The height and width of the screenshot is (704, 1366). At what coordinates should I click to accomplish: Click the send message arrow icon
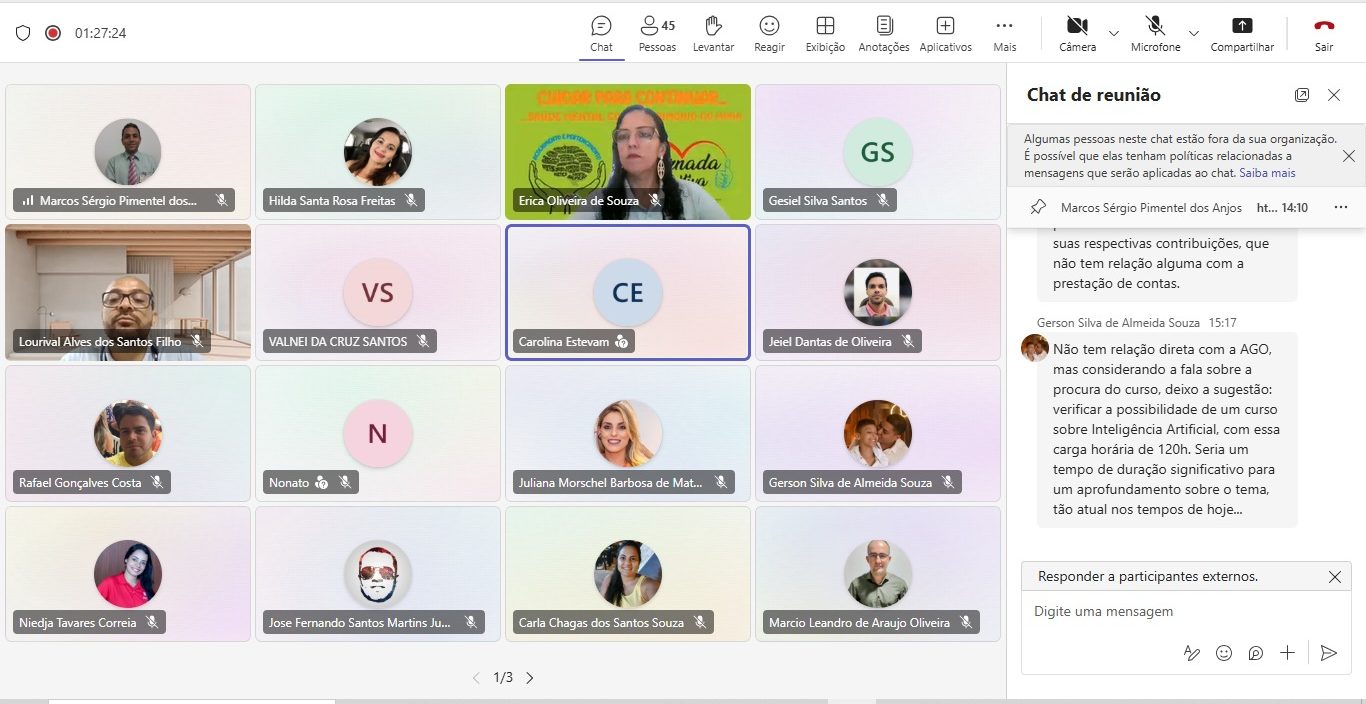1328,653
